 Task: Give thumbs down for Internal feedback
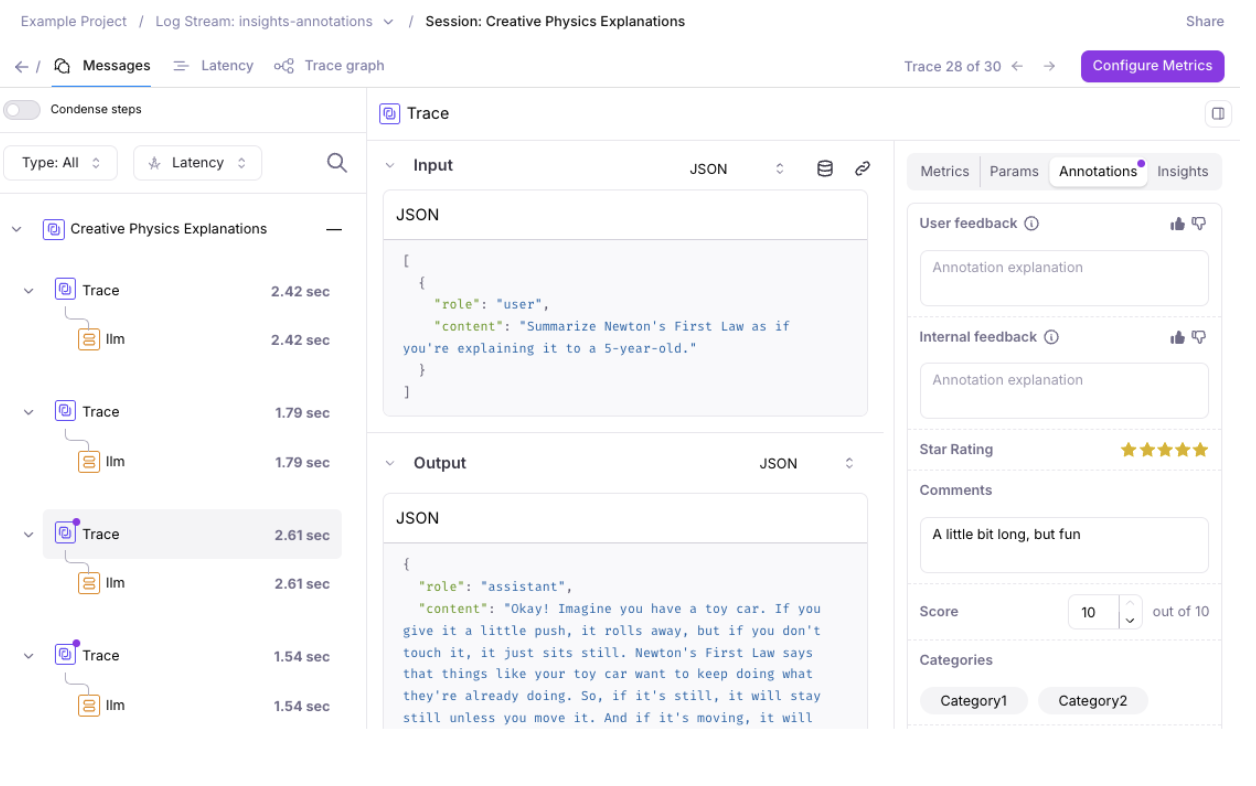pyautogui.click(x=1199, y=337)
